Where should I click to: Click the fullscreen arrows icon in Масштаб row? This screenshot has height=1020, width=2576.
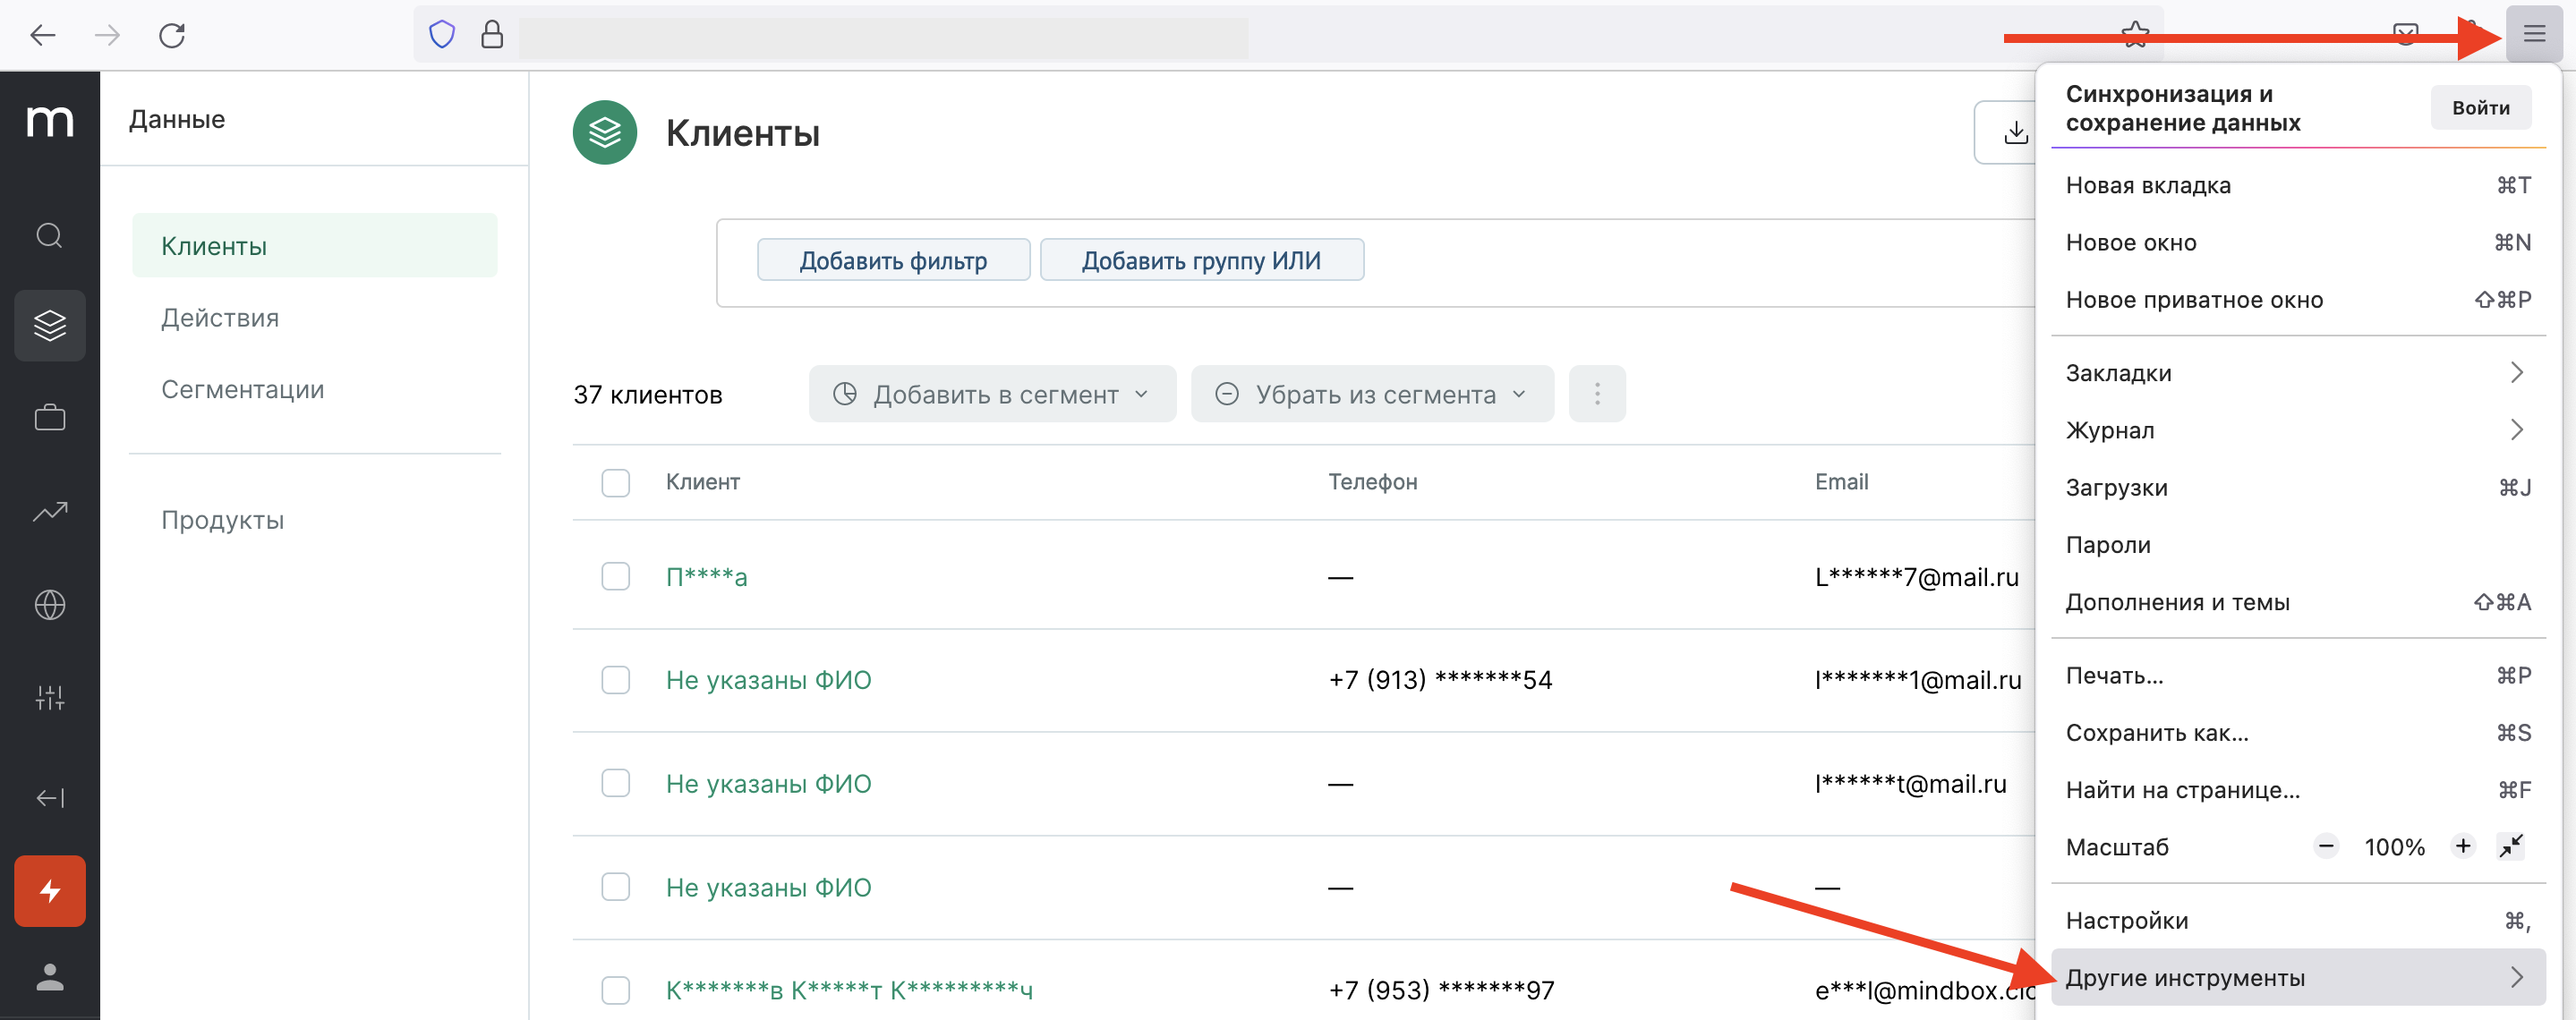[x=2511, y=847]
